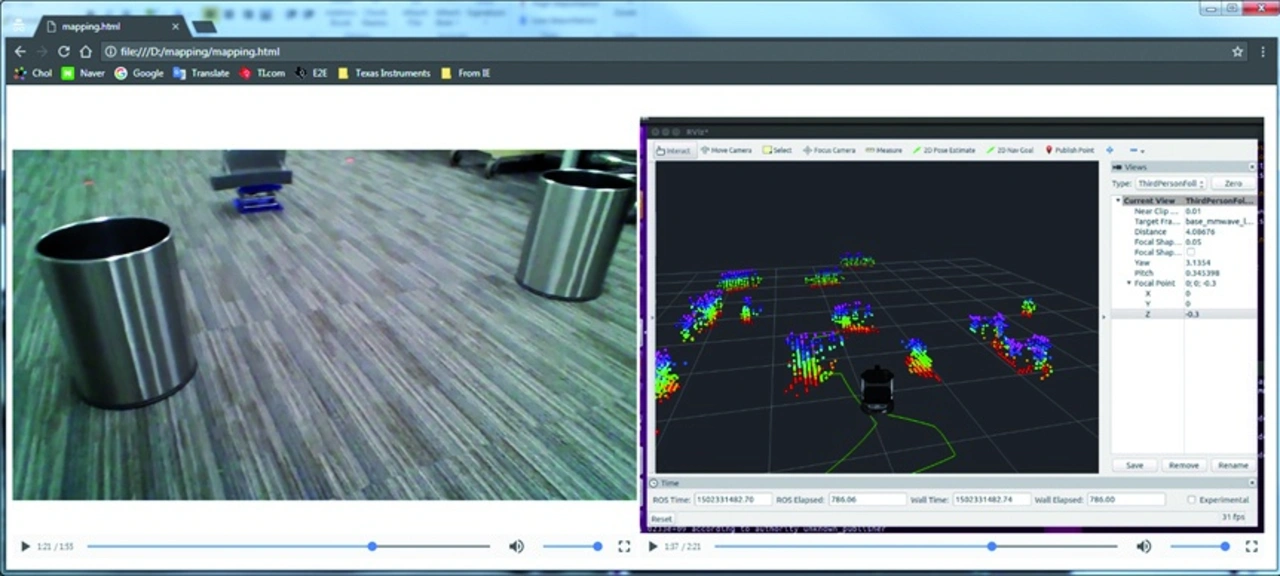Screen dimensions: 1280x576
Task: Toggle the Focal Shape checkbox
Action: 1190,252
